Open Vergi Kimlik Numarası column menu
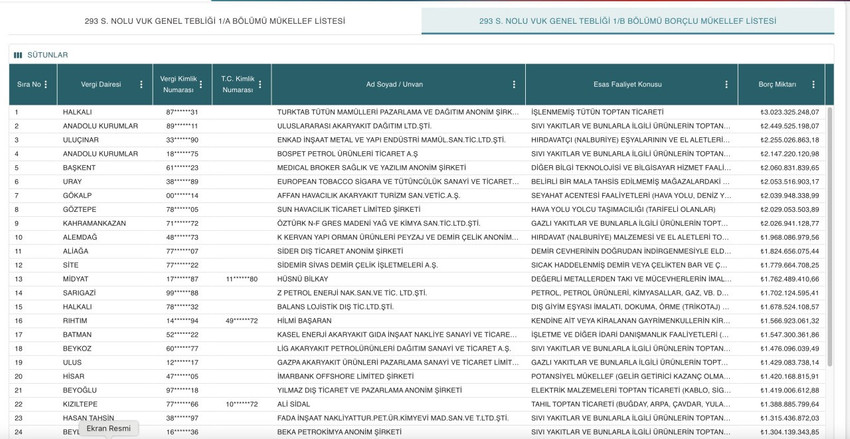 click(201, 85)
